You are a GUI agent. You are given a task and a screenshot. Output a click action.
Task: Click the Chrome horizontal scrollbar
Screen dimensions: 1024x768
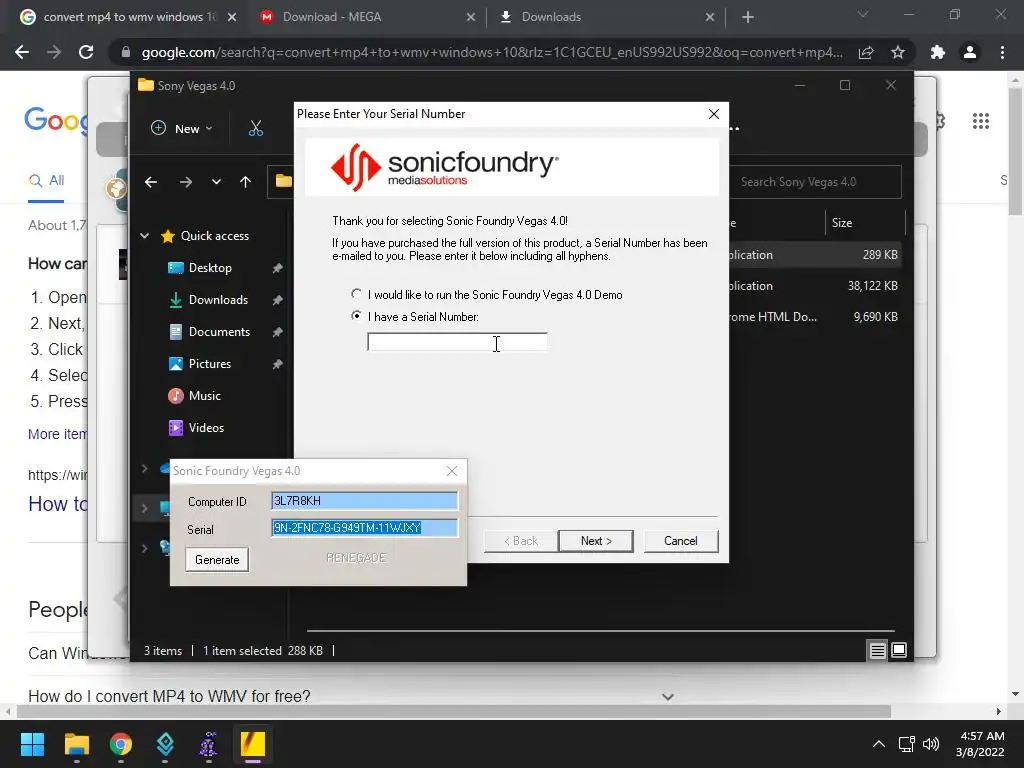point(455,711)
